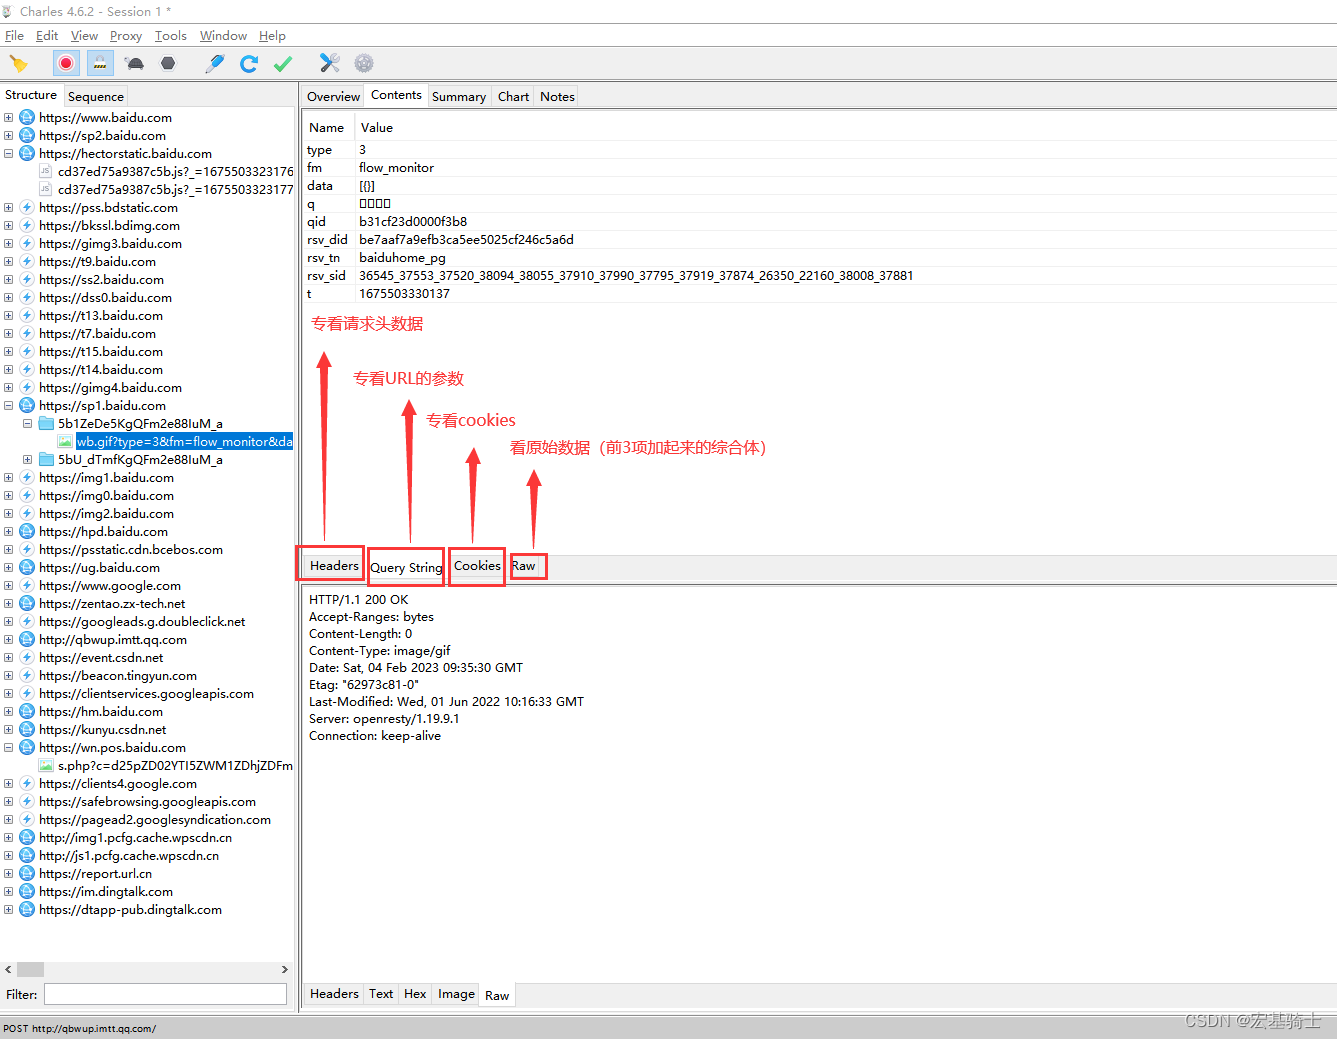
Task: Click the globe icon for https://hpd.baidu.com
Action: click(27, 532)
